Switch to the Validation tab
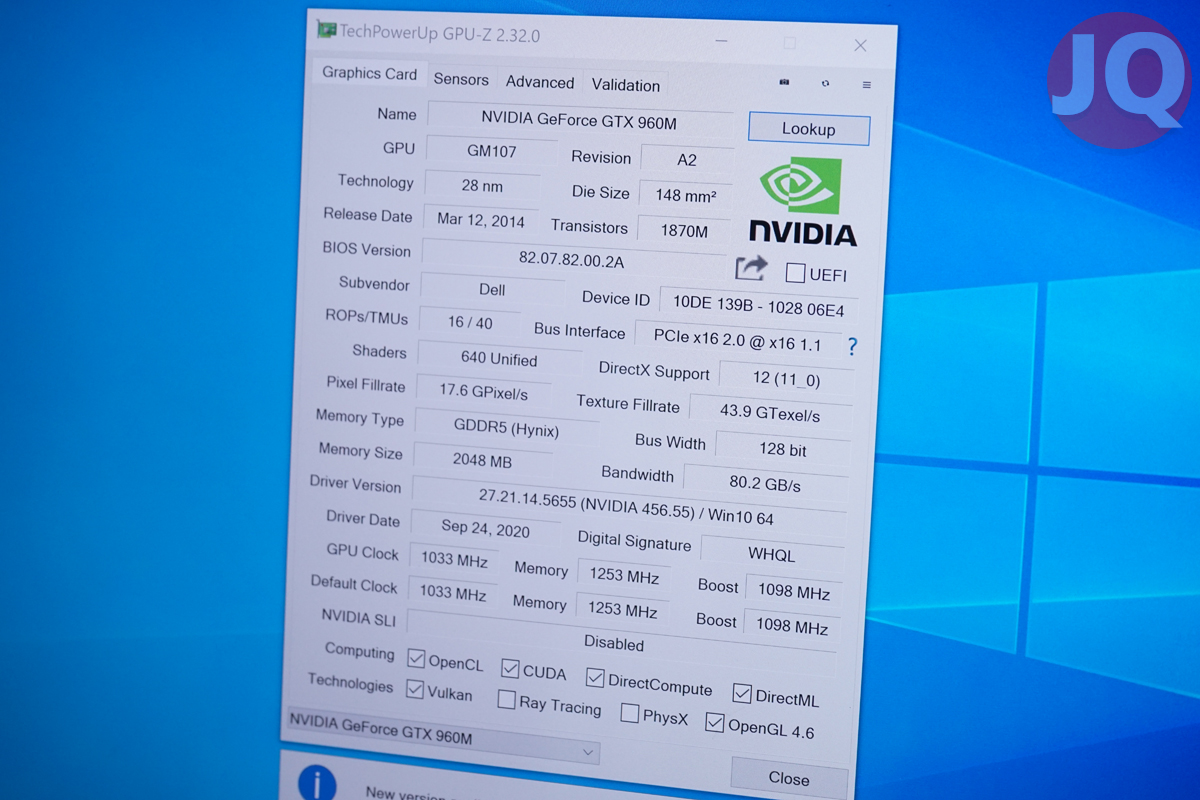Image resolution: width=1200 pixels, height=800 pixels. pos(626,86)
